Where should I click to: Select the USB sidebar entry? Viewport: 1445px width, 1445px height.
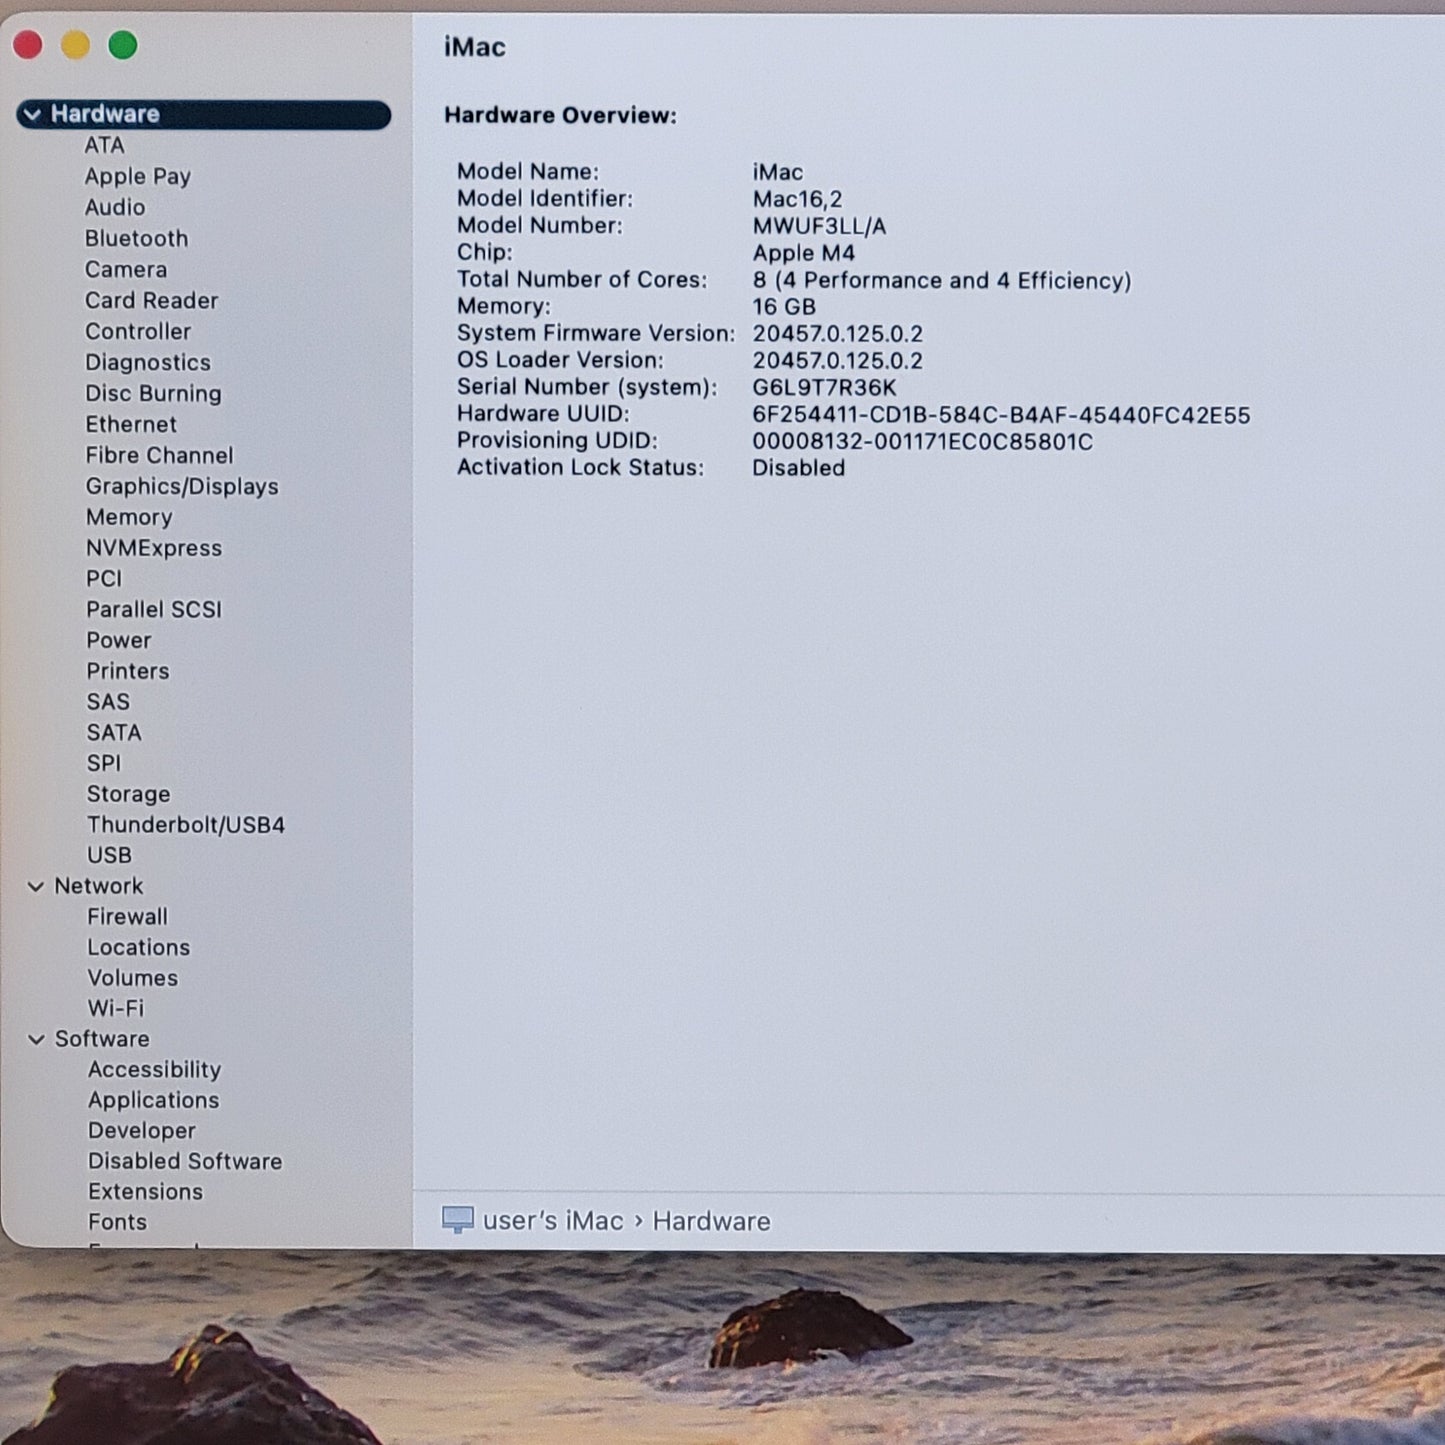tap(109, 855)
